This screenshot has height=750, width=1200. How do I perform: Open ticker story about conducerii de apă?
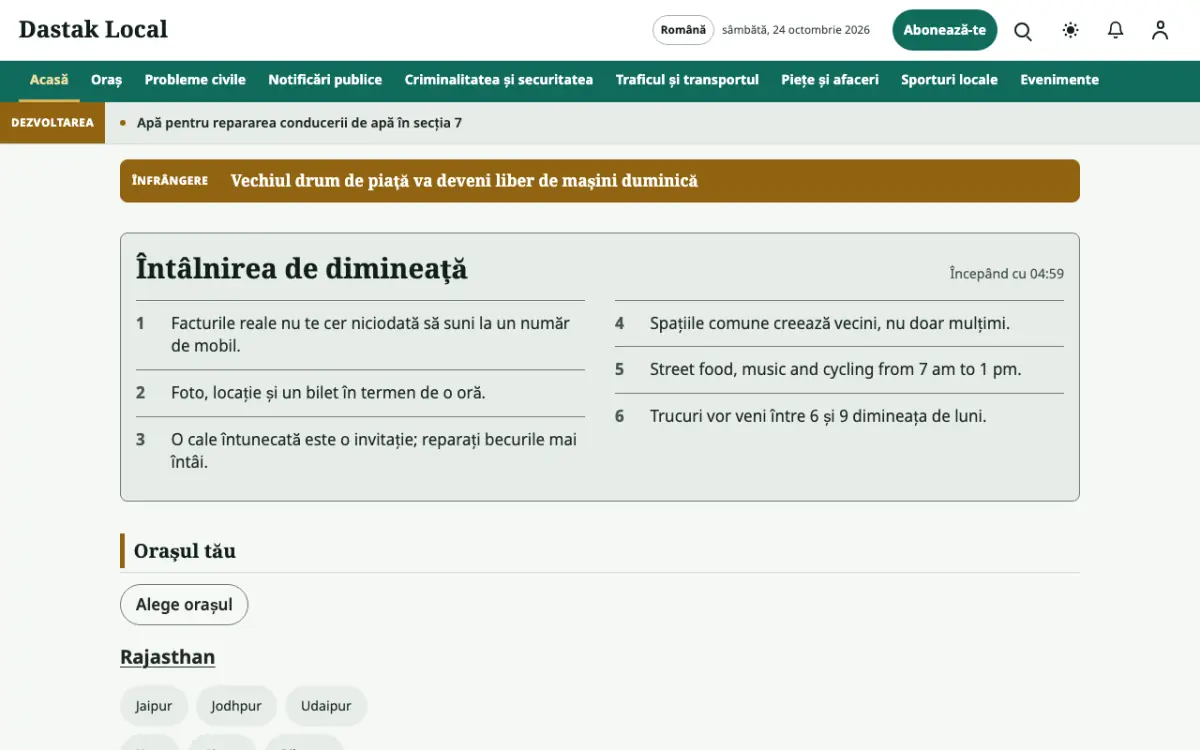(299, 123)
